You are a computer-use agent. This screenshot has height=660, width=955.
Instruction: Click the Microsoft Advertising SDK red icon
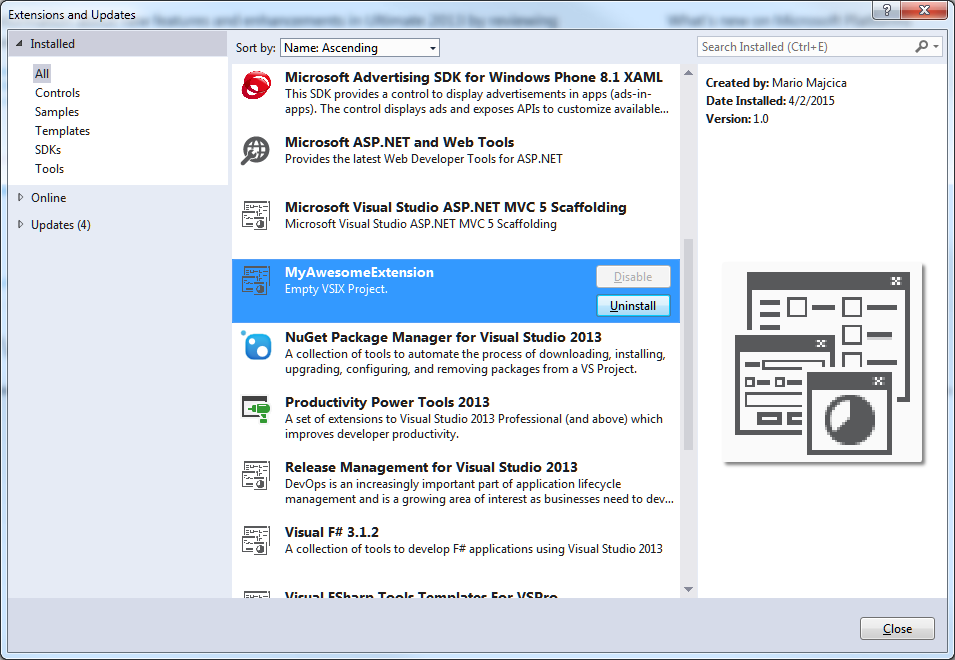tap(256, 85)
